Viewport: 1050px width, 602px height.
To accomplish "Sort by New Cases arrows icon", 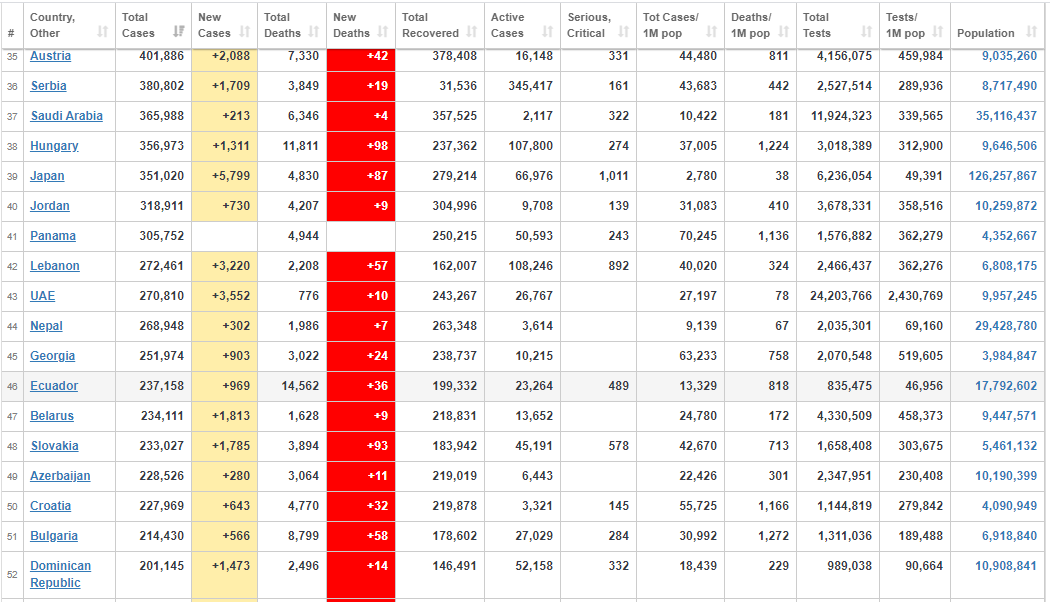I will [x=244, y=31].
